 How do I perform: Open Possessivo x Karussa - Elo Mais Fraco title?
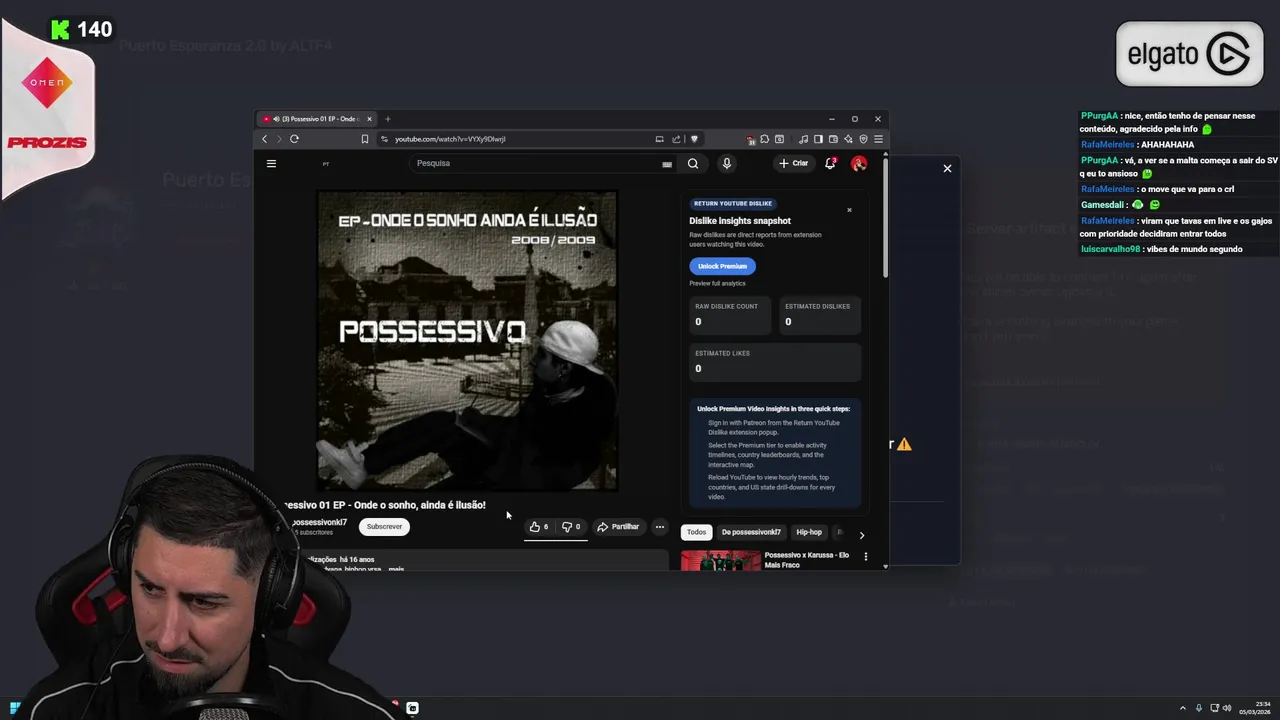(x=807, y=560)
